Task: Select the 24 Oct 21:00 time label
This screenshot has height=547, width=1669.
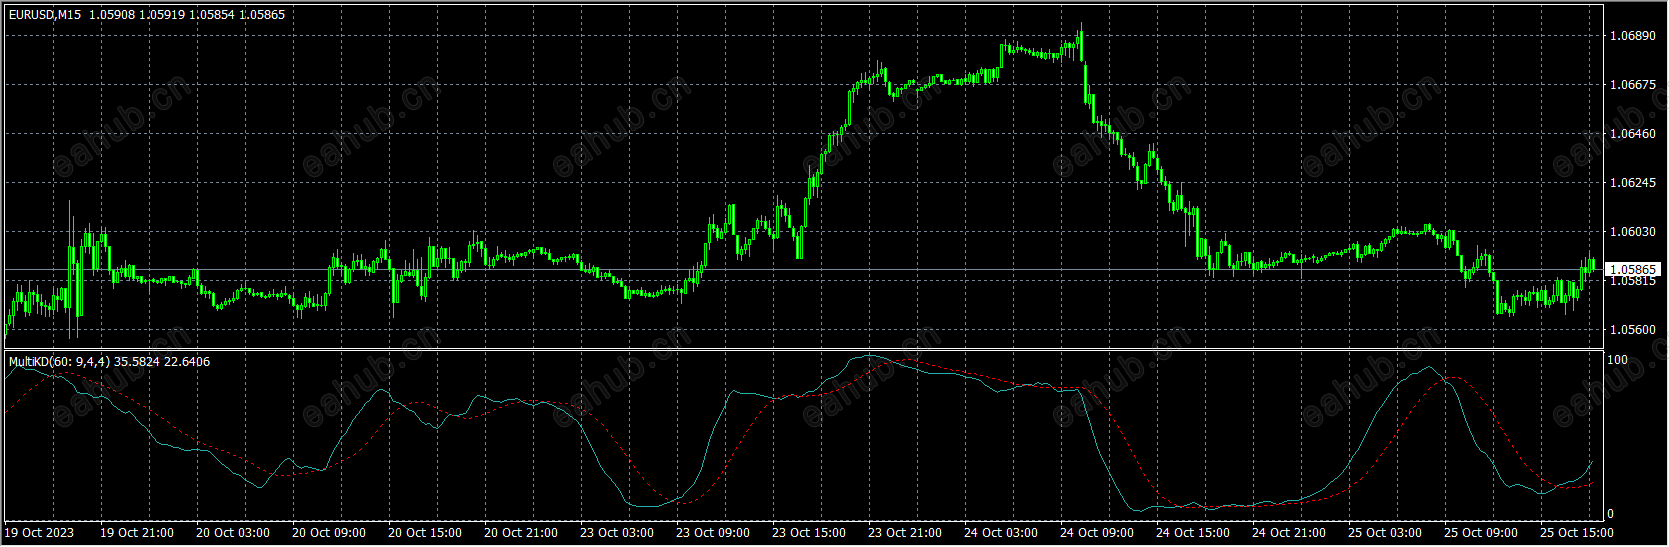Action: click(1289, 533)
